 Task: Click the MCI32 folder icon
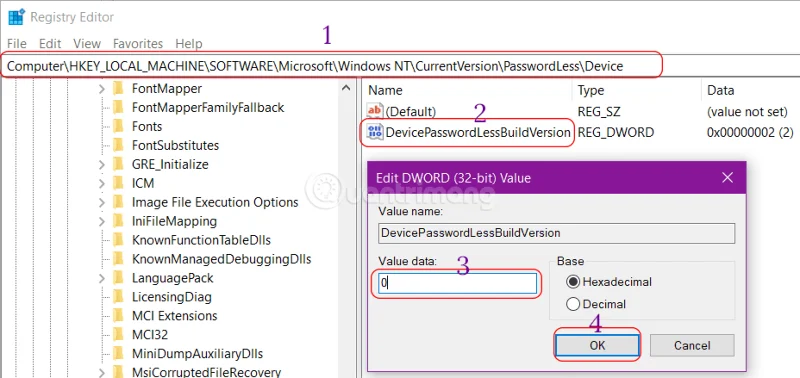click(x=118, y=335)
